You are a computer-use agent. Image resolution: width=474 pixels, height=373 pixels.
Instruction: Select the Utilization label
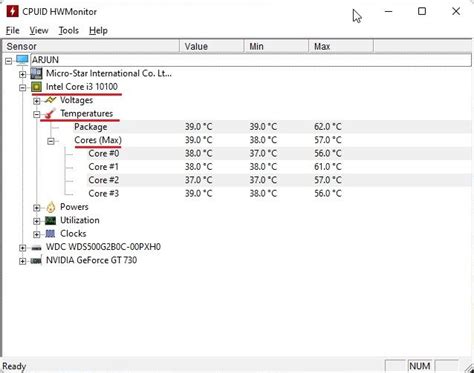point(80,220)
